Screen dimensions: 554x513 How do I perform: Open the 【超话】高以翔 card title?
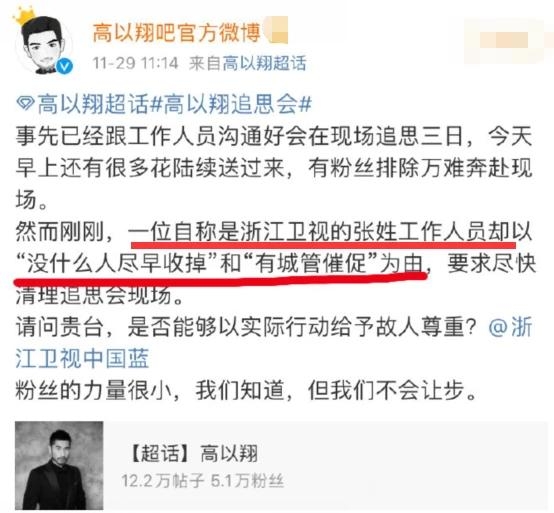tap(194, 453)
